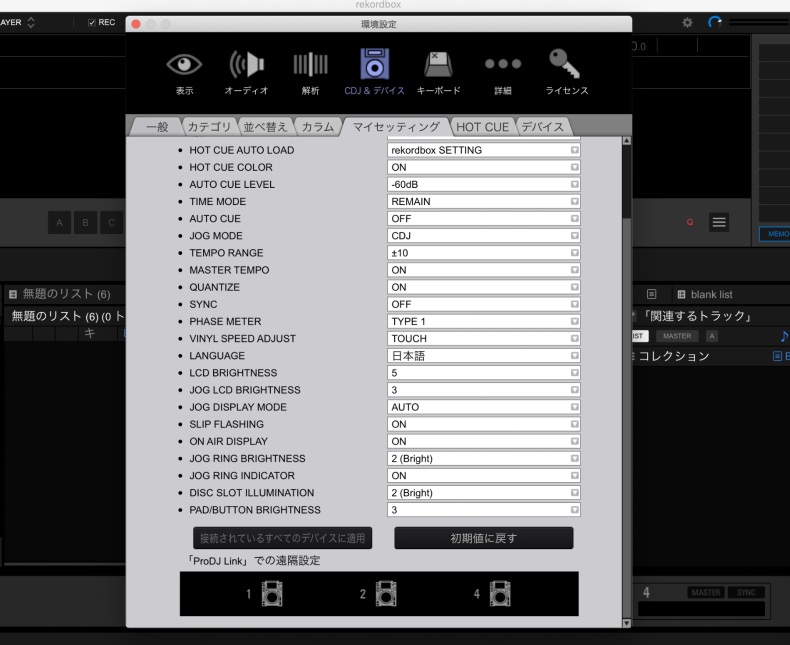Click the scrollbar down arrow in settings list
This screenshot has width=790, height=645.
click(x=626, y=623)
